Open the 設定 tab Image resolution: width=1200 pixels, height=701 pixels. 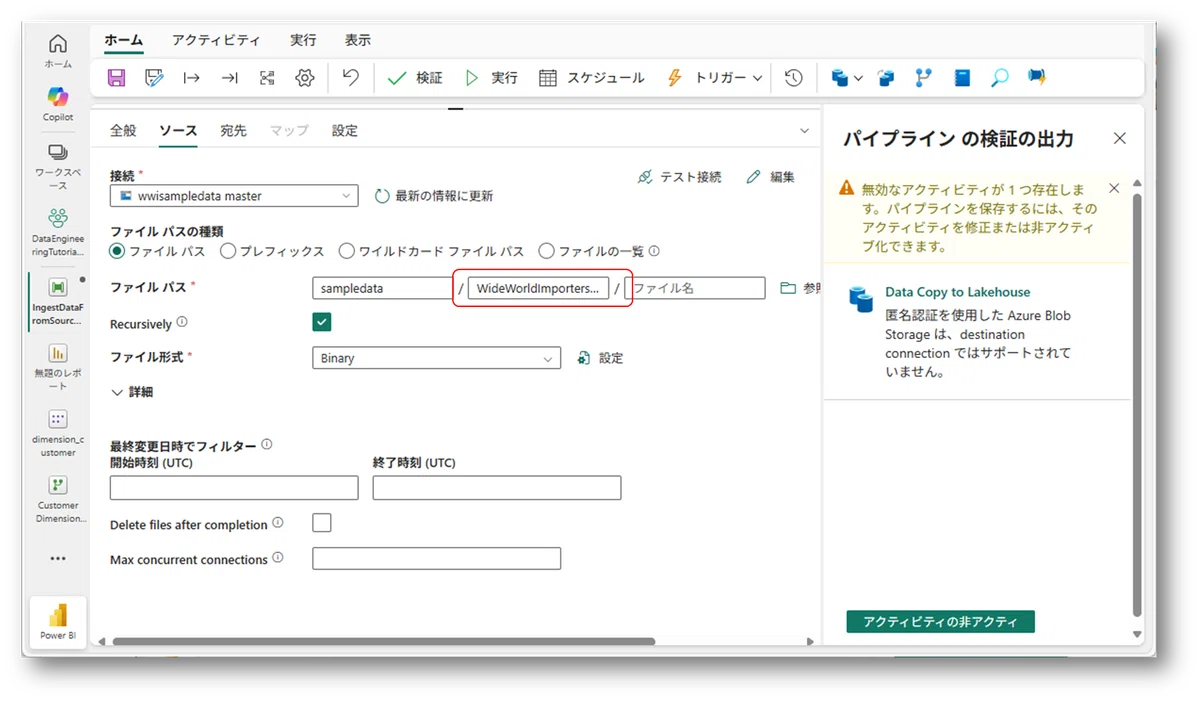tap(345, 130)
